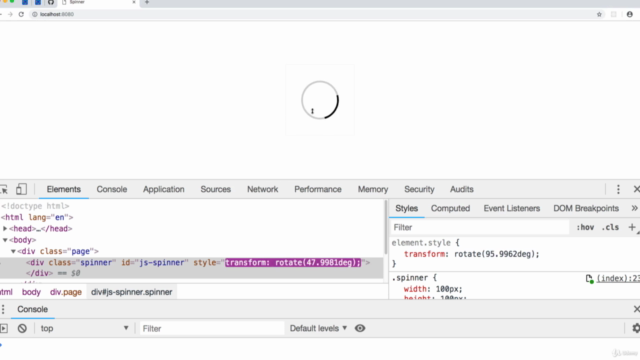
Task: Open a new browser tab
Action: (147, 2)
